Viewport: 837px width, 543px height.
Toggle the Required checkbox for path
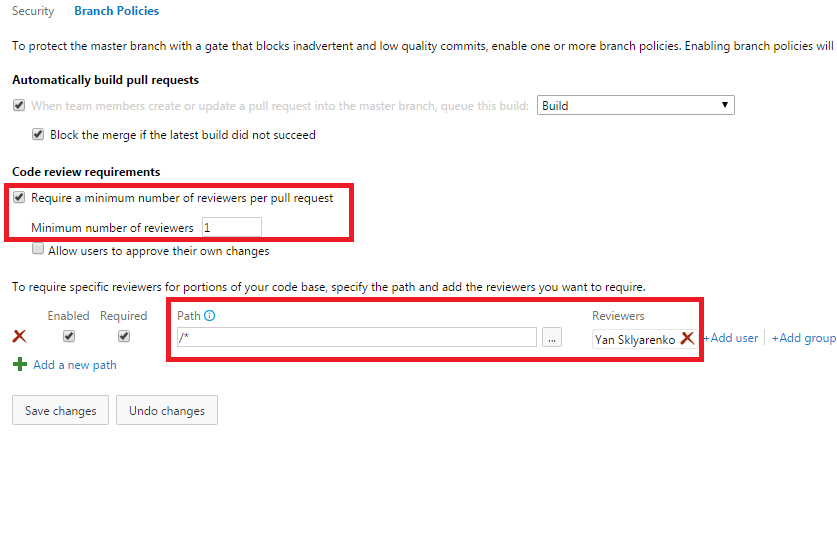coord(124,336)
